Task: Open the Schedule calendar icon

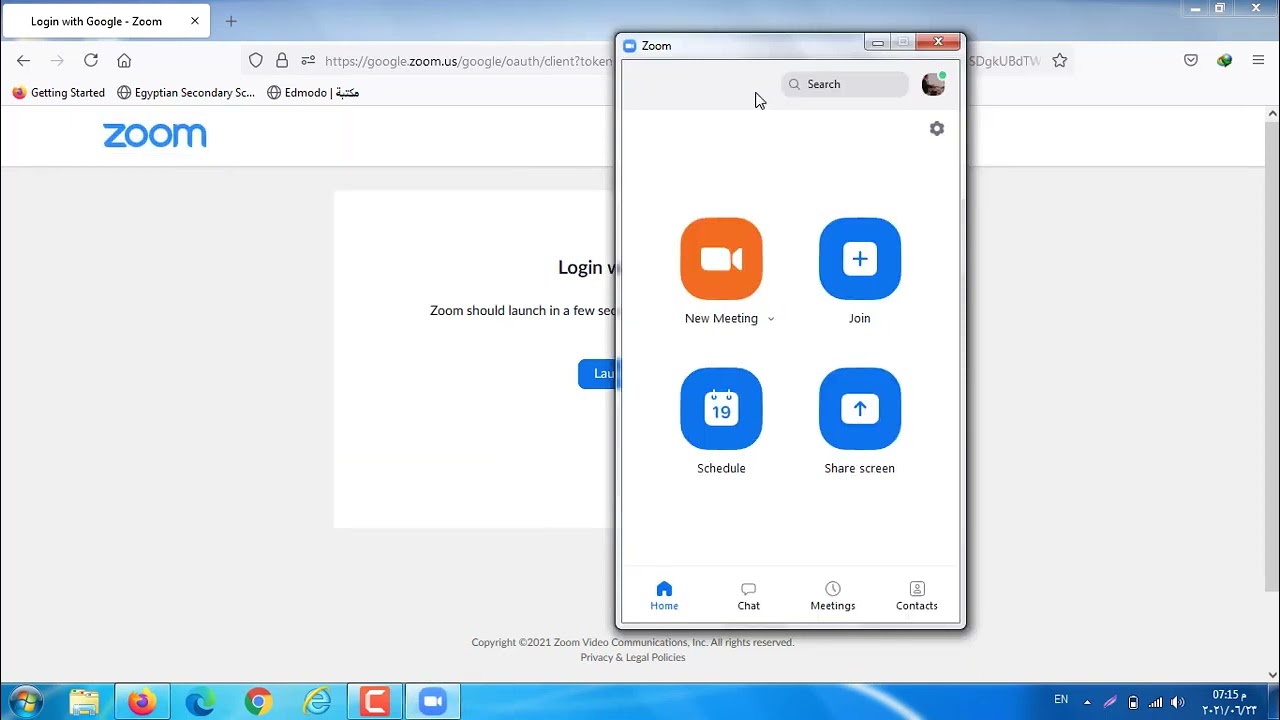Action: point(721,409)
